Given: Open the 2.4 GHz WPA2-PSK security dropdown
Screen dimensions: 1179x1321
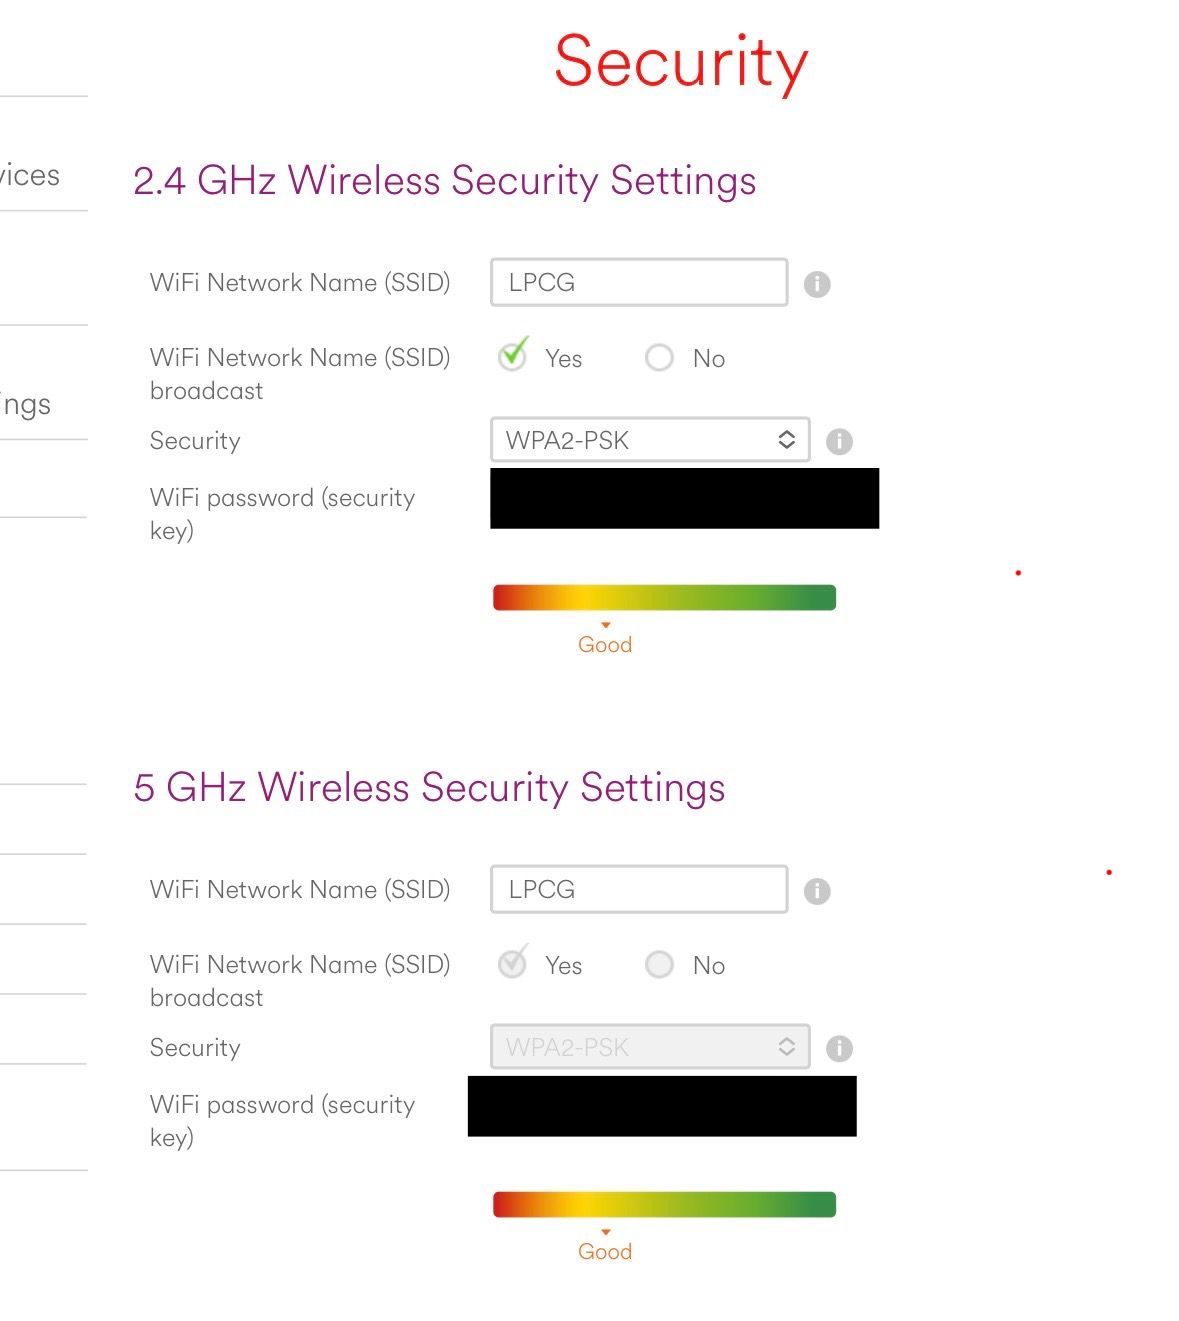Looking at the screenshot, I should click(x=650, y=440).
